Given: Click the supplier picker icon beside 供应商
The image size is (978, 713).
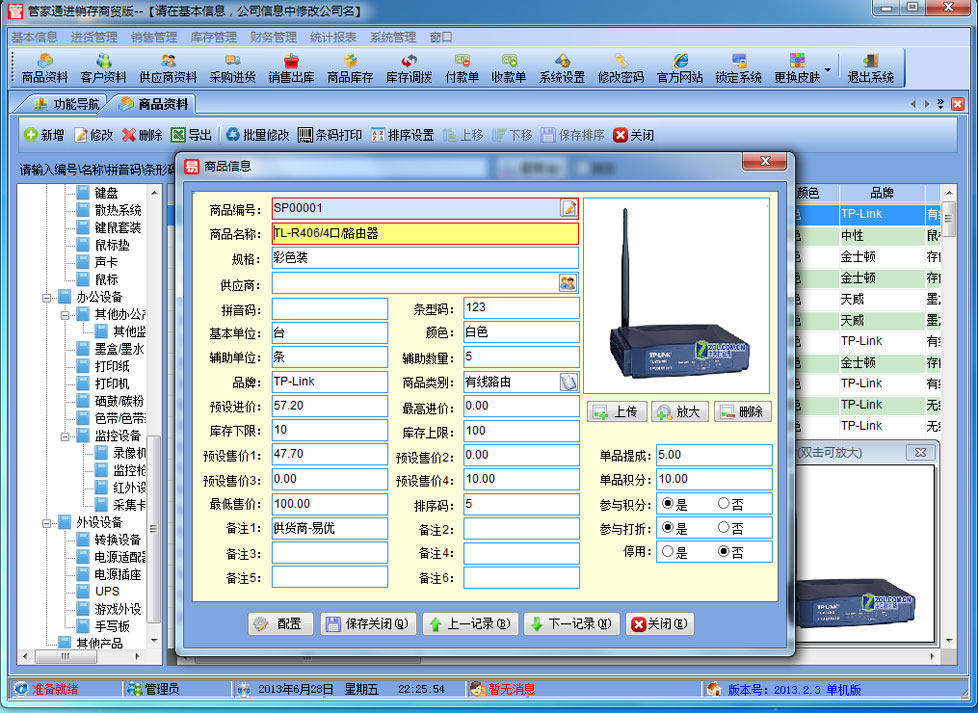Looking at the screenshot, I should coord(568,283).
